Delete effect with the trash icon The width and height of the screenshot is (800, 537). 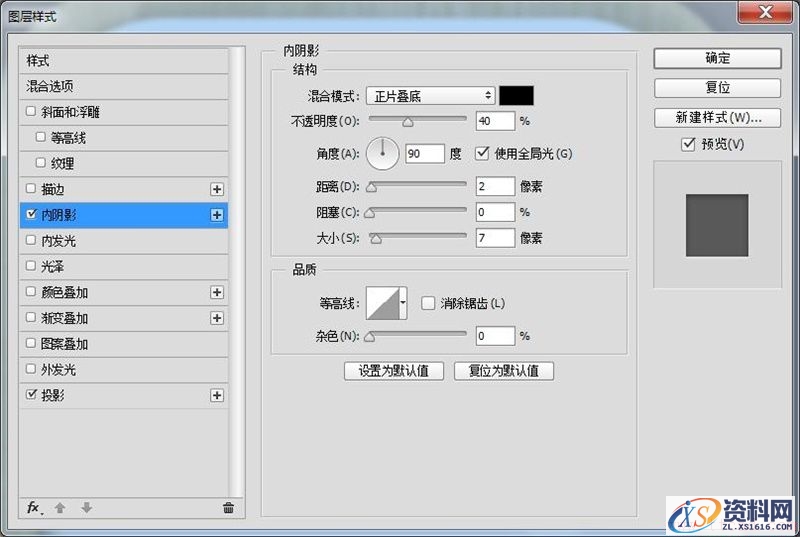pos(229,507)
